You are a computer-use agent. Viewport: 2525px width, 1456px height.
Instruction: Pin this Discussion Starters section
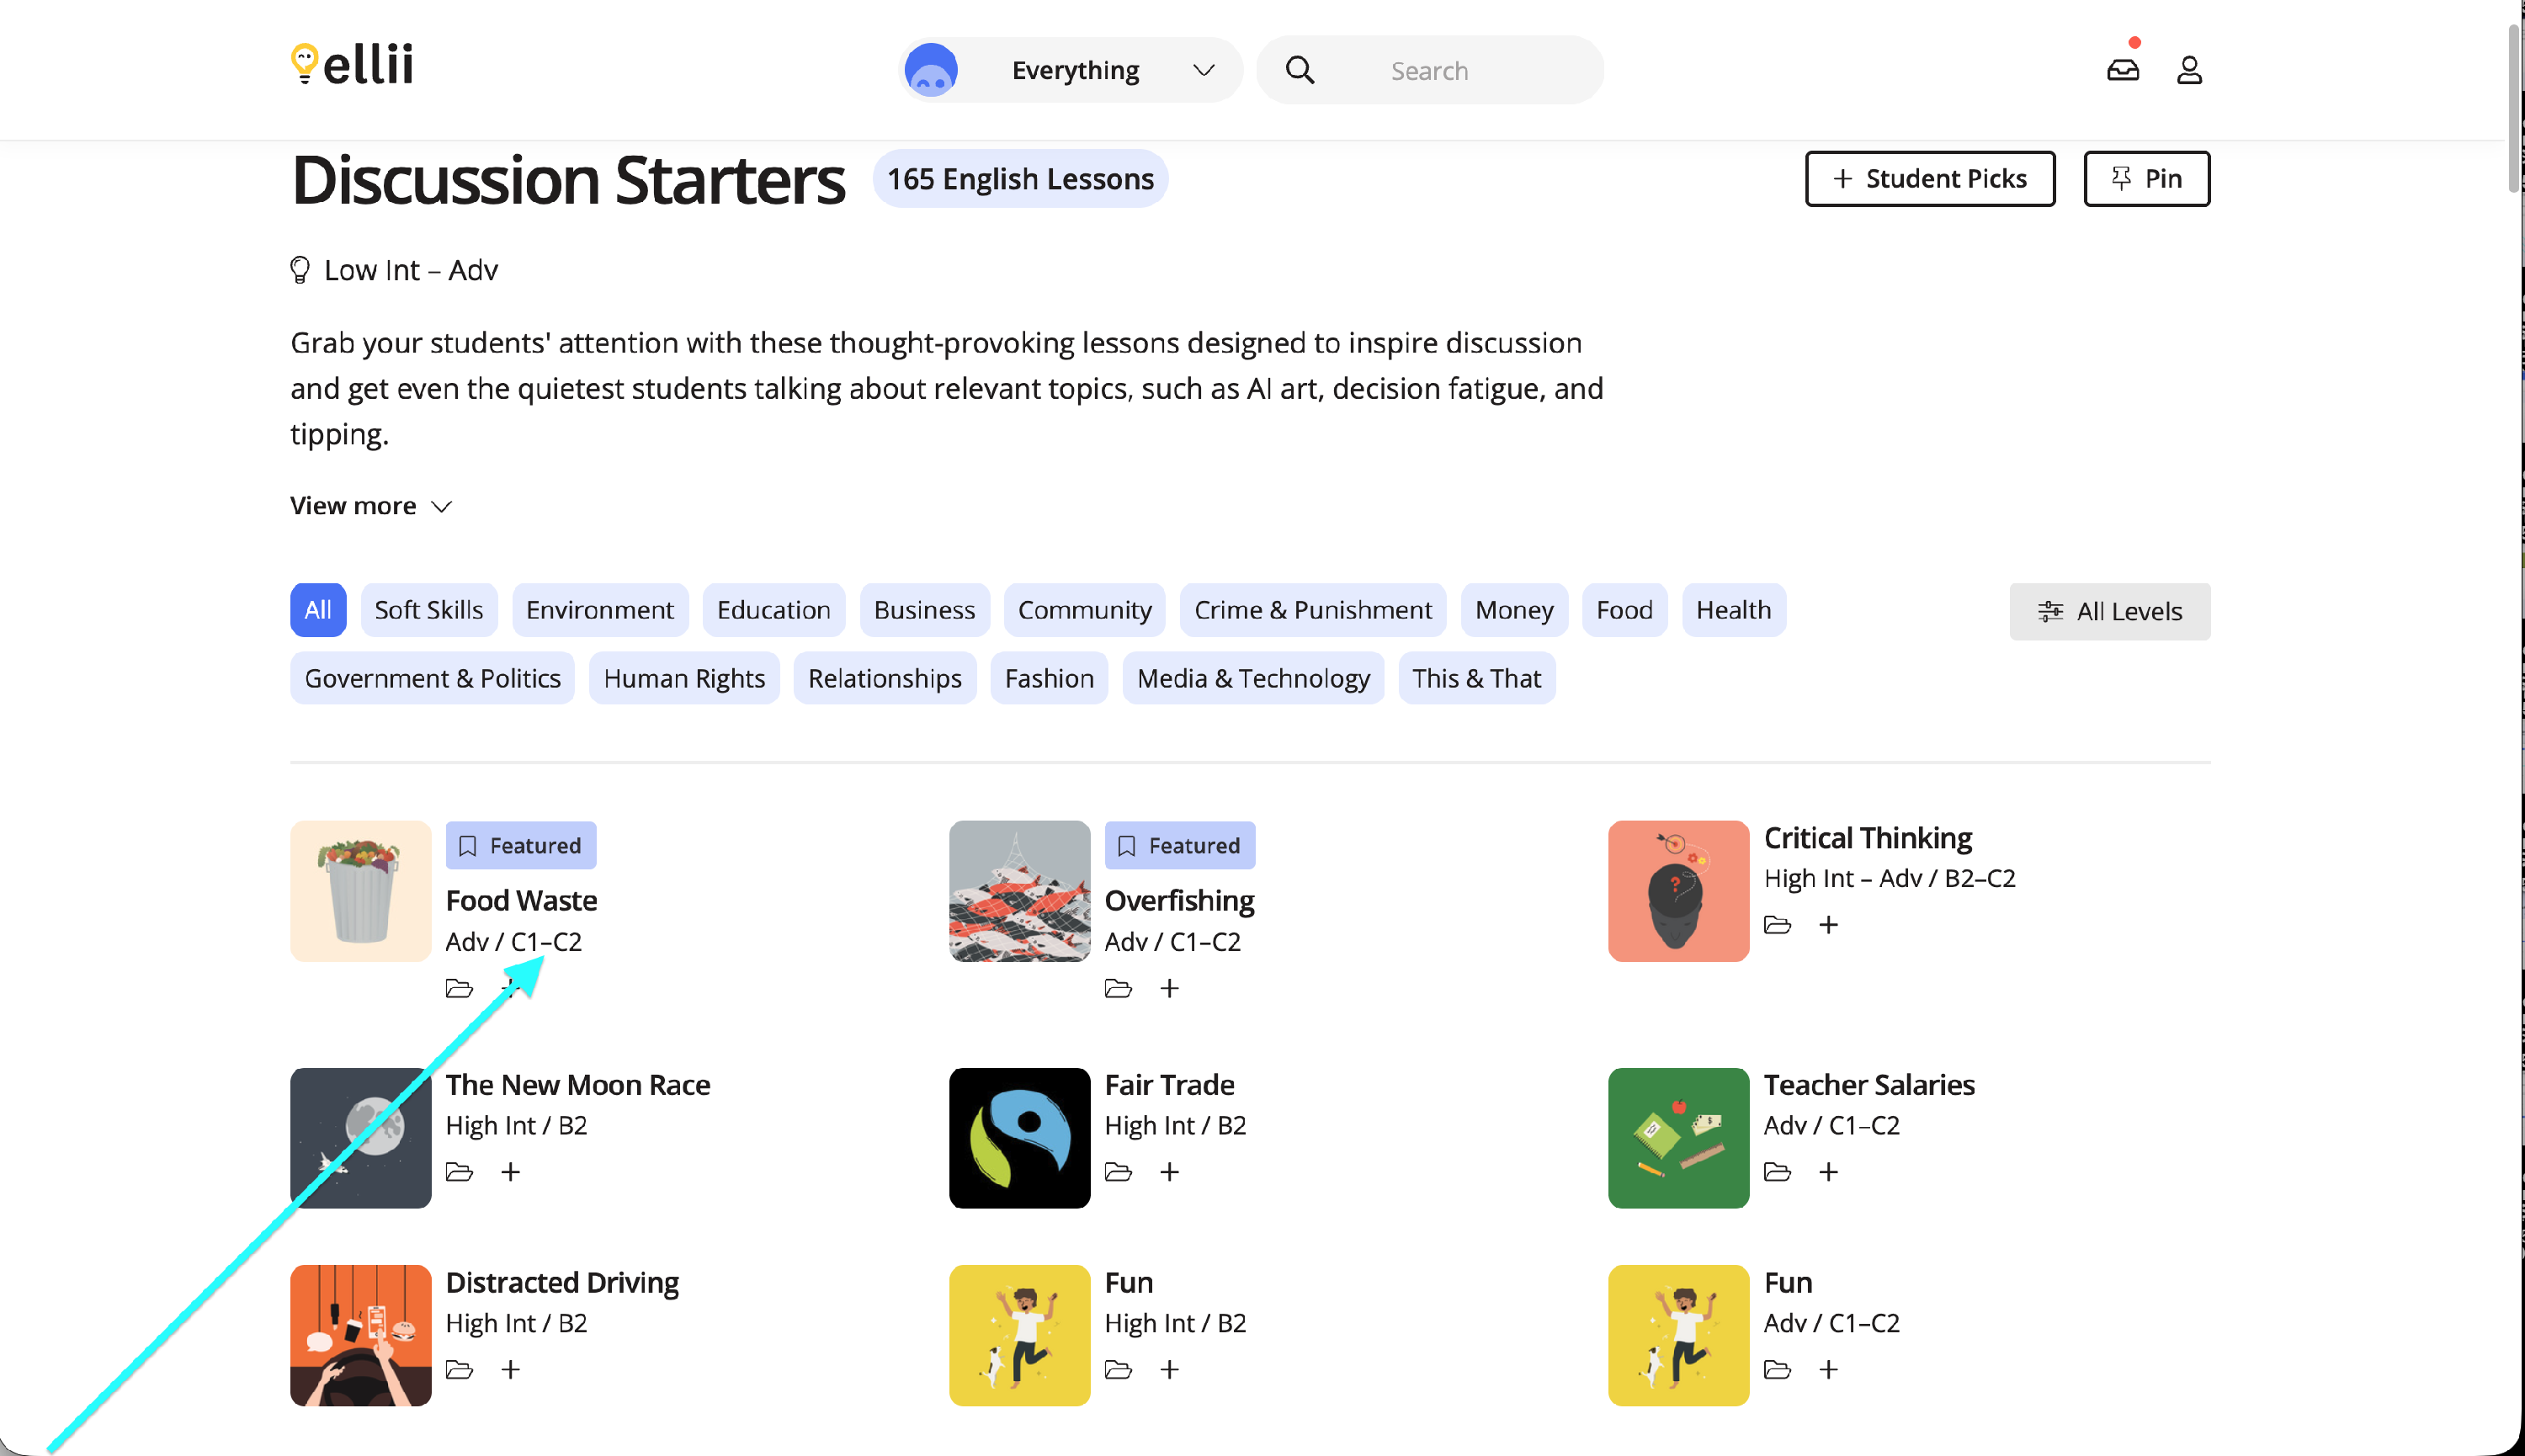tap(2146, 179)
